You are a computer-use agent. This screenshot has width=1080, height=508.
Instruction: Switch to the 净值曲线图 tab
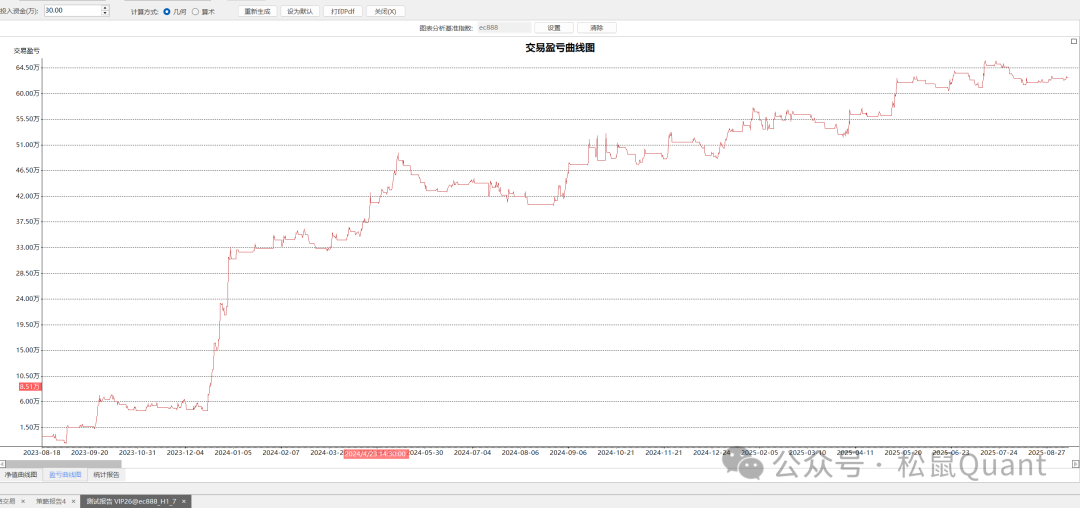point(21,474)
